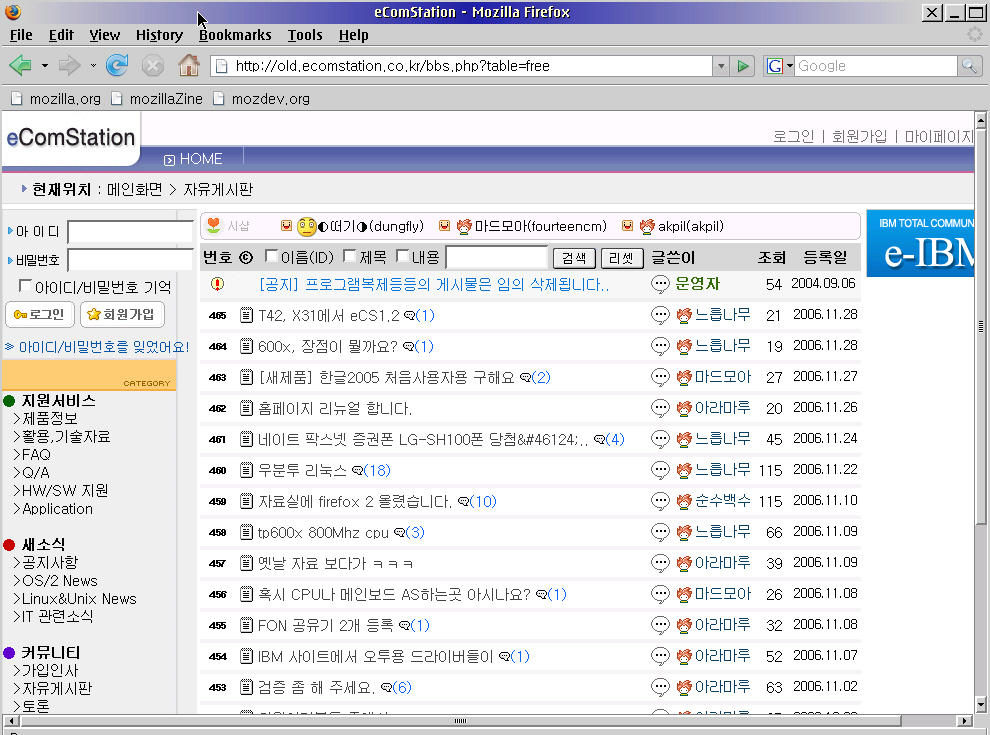Focus the board search text field
This screenshot has height=735, width=990.
click(496, 257)
